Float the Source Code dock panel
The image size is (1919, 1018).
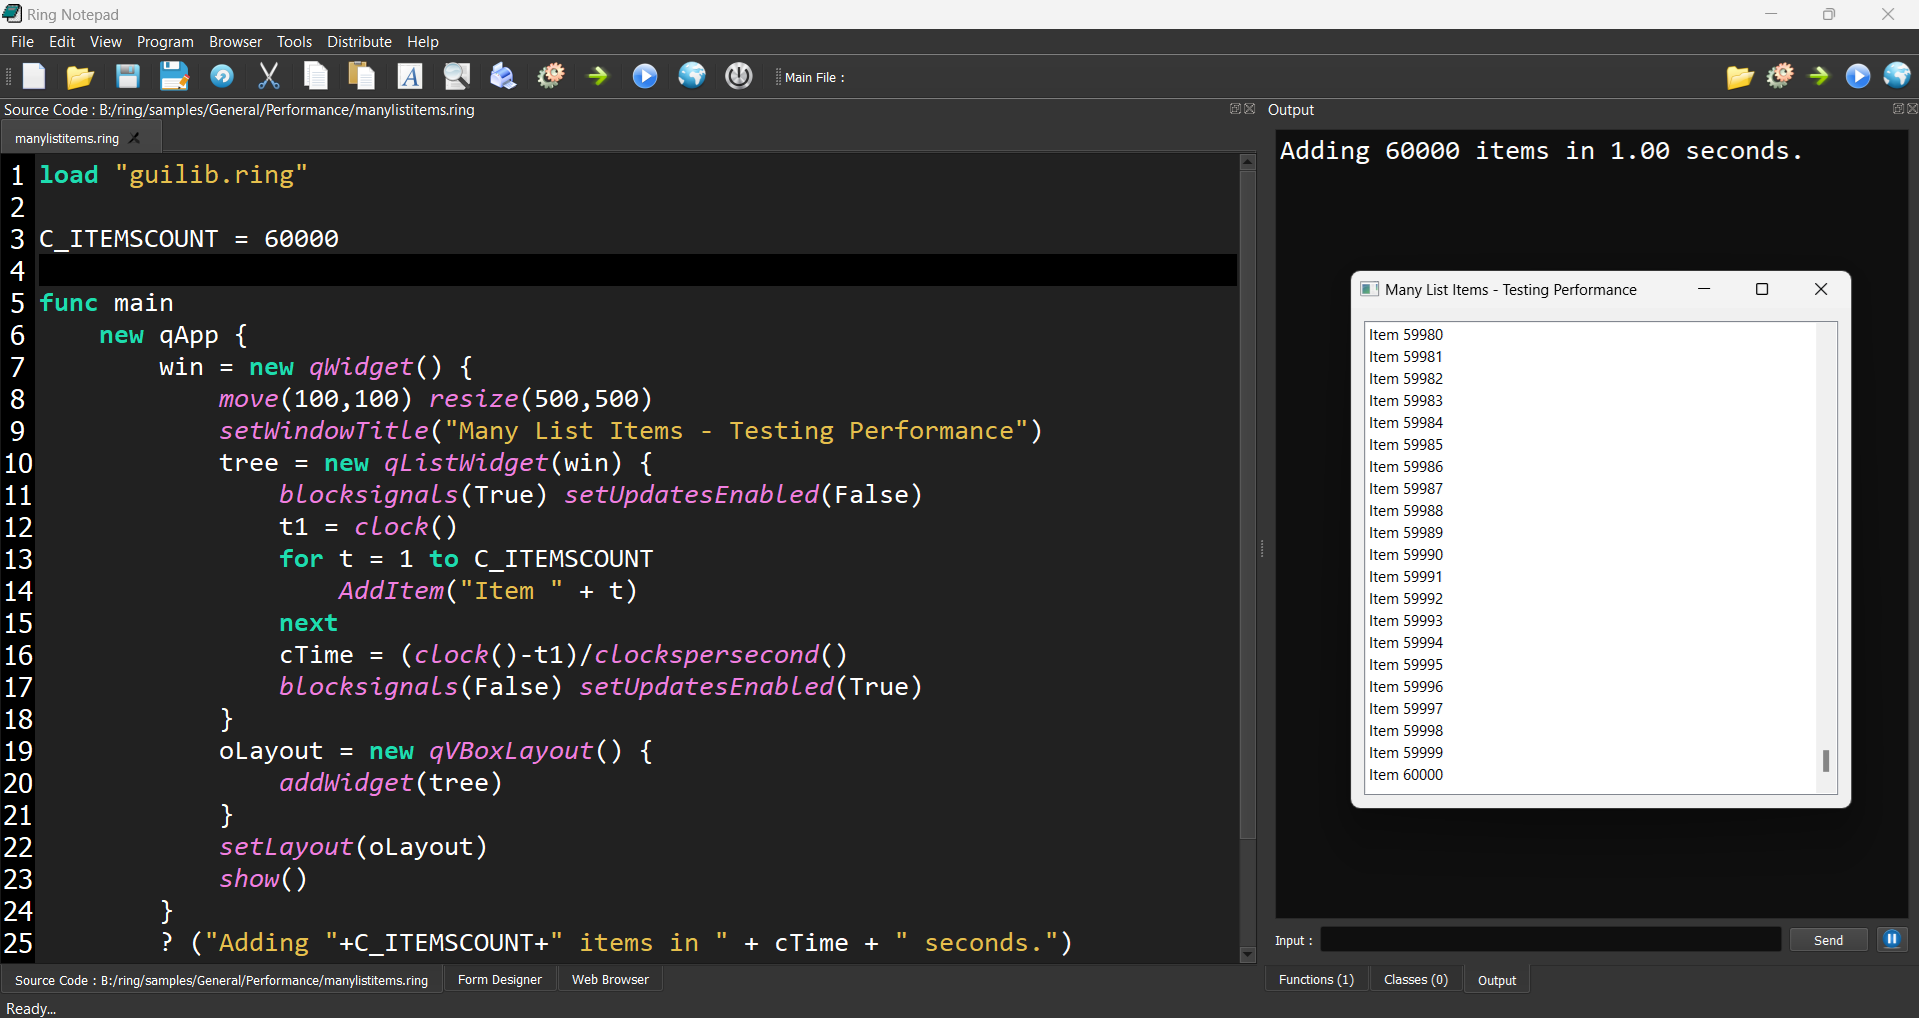(1235, 109)
